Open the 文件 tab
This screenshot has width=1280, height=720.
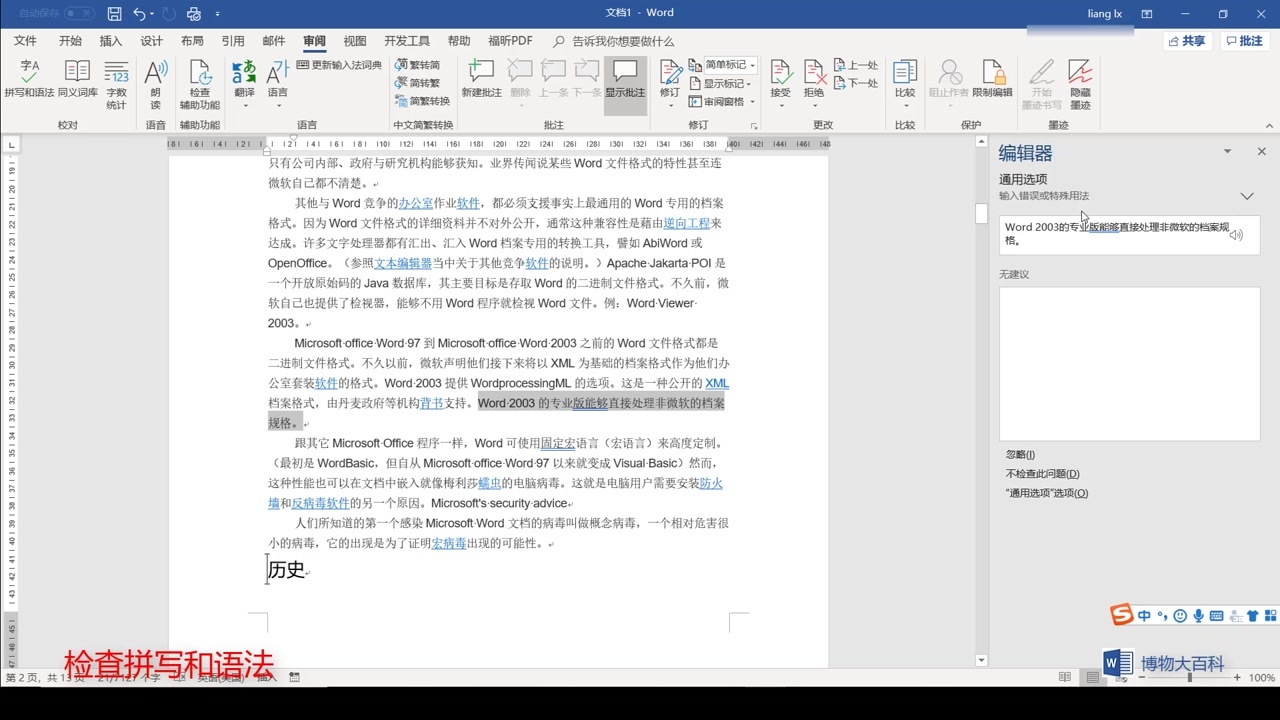[25, 41]
